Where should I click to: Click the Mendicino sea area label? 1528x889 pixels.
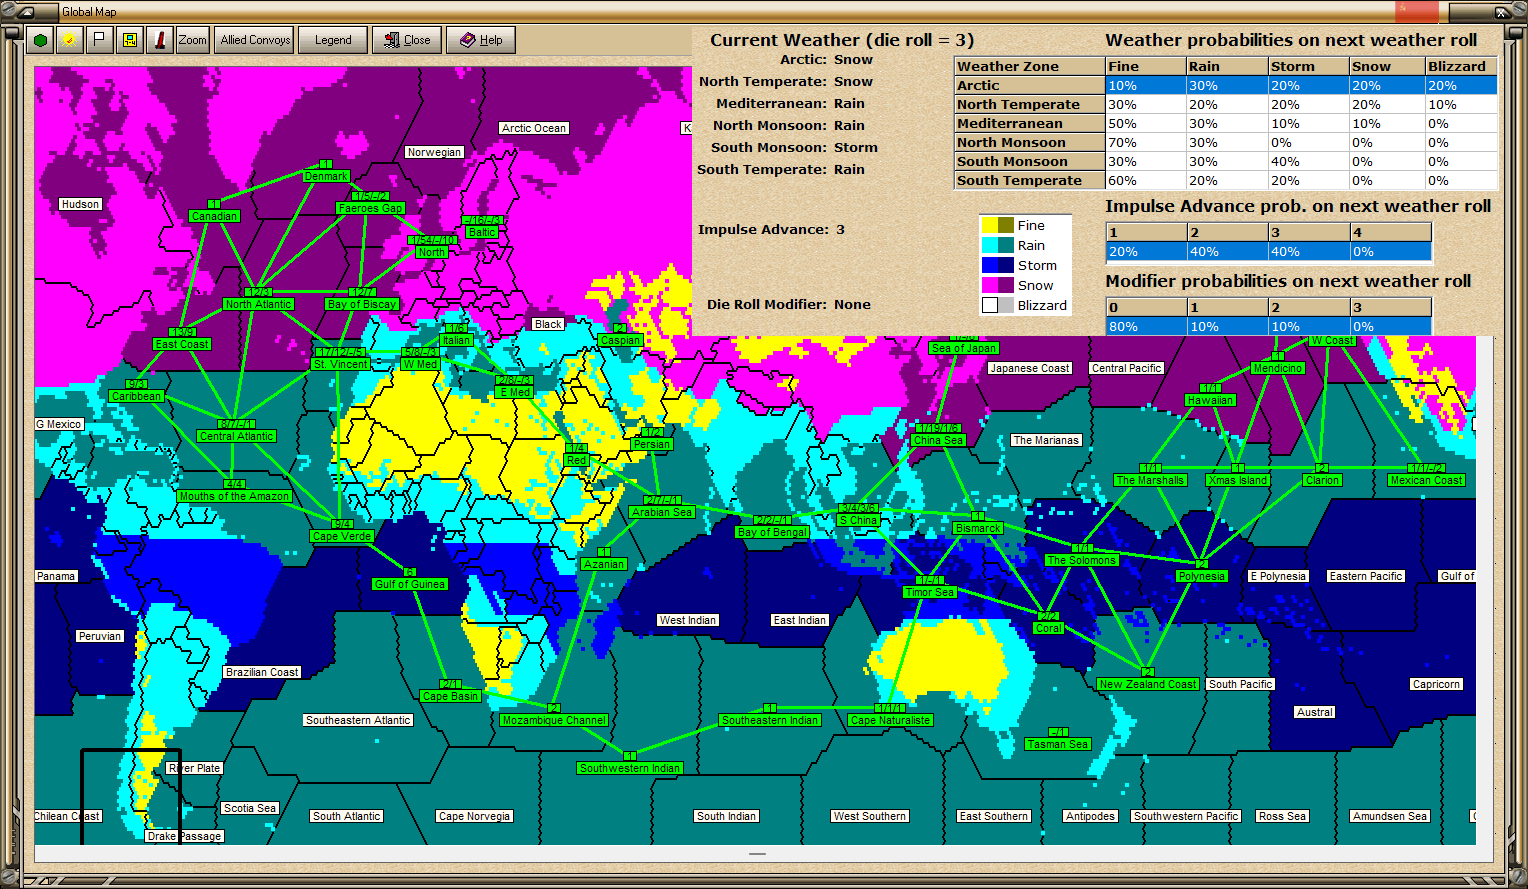pyautogui.click(x=1278, y=368)
